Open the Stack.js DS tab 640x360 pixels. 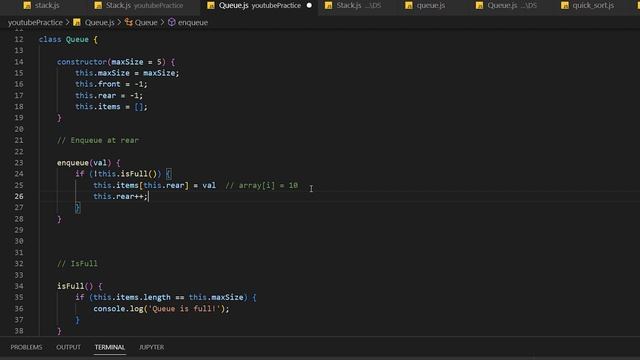354,6
